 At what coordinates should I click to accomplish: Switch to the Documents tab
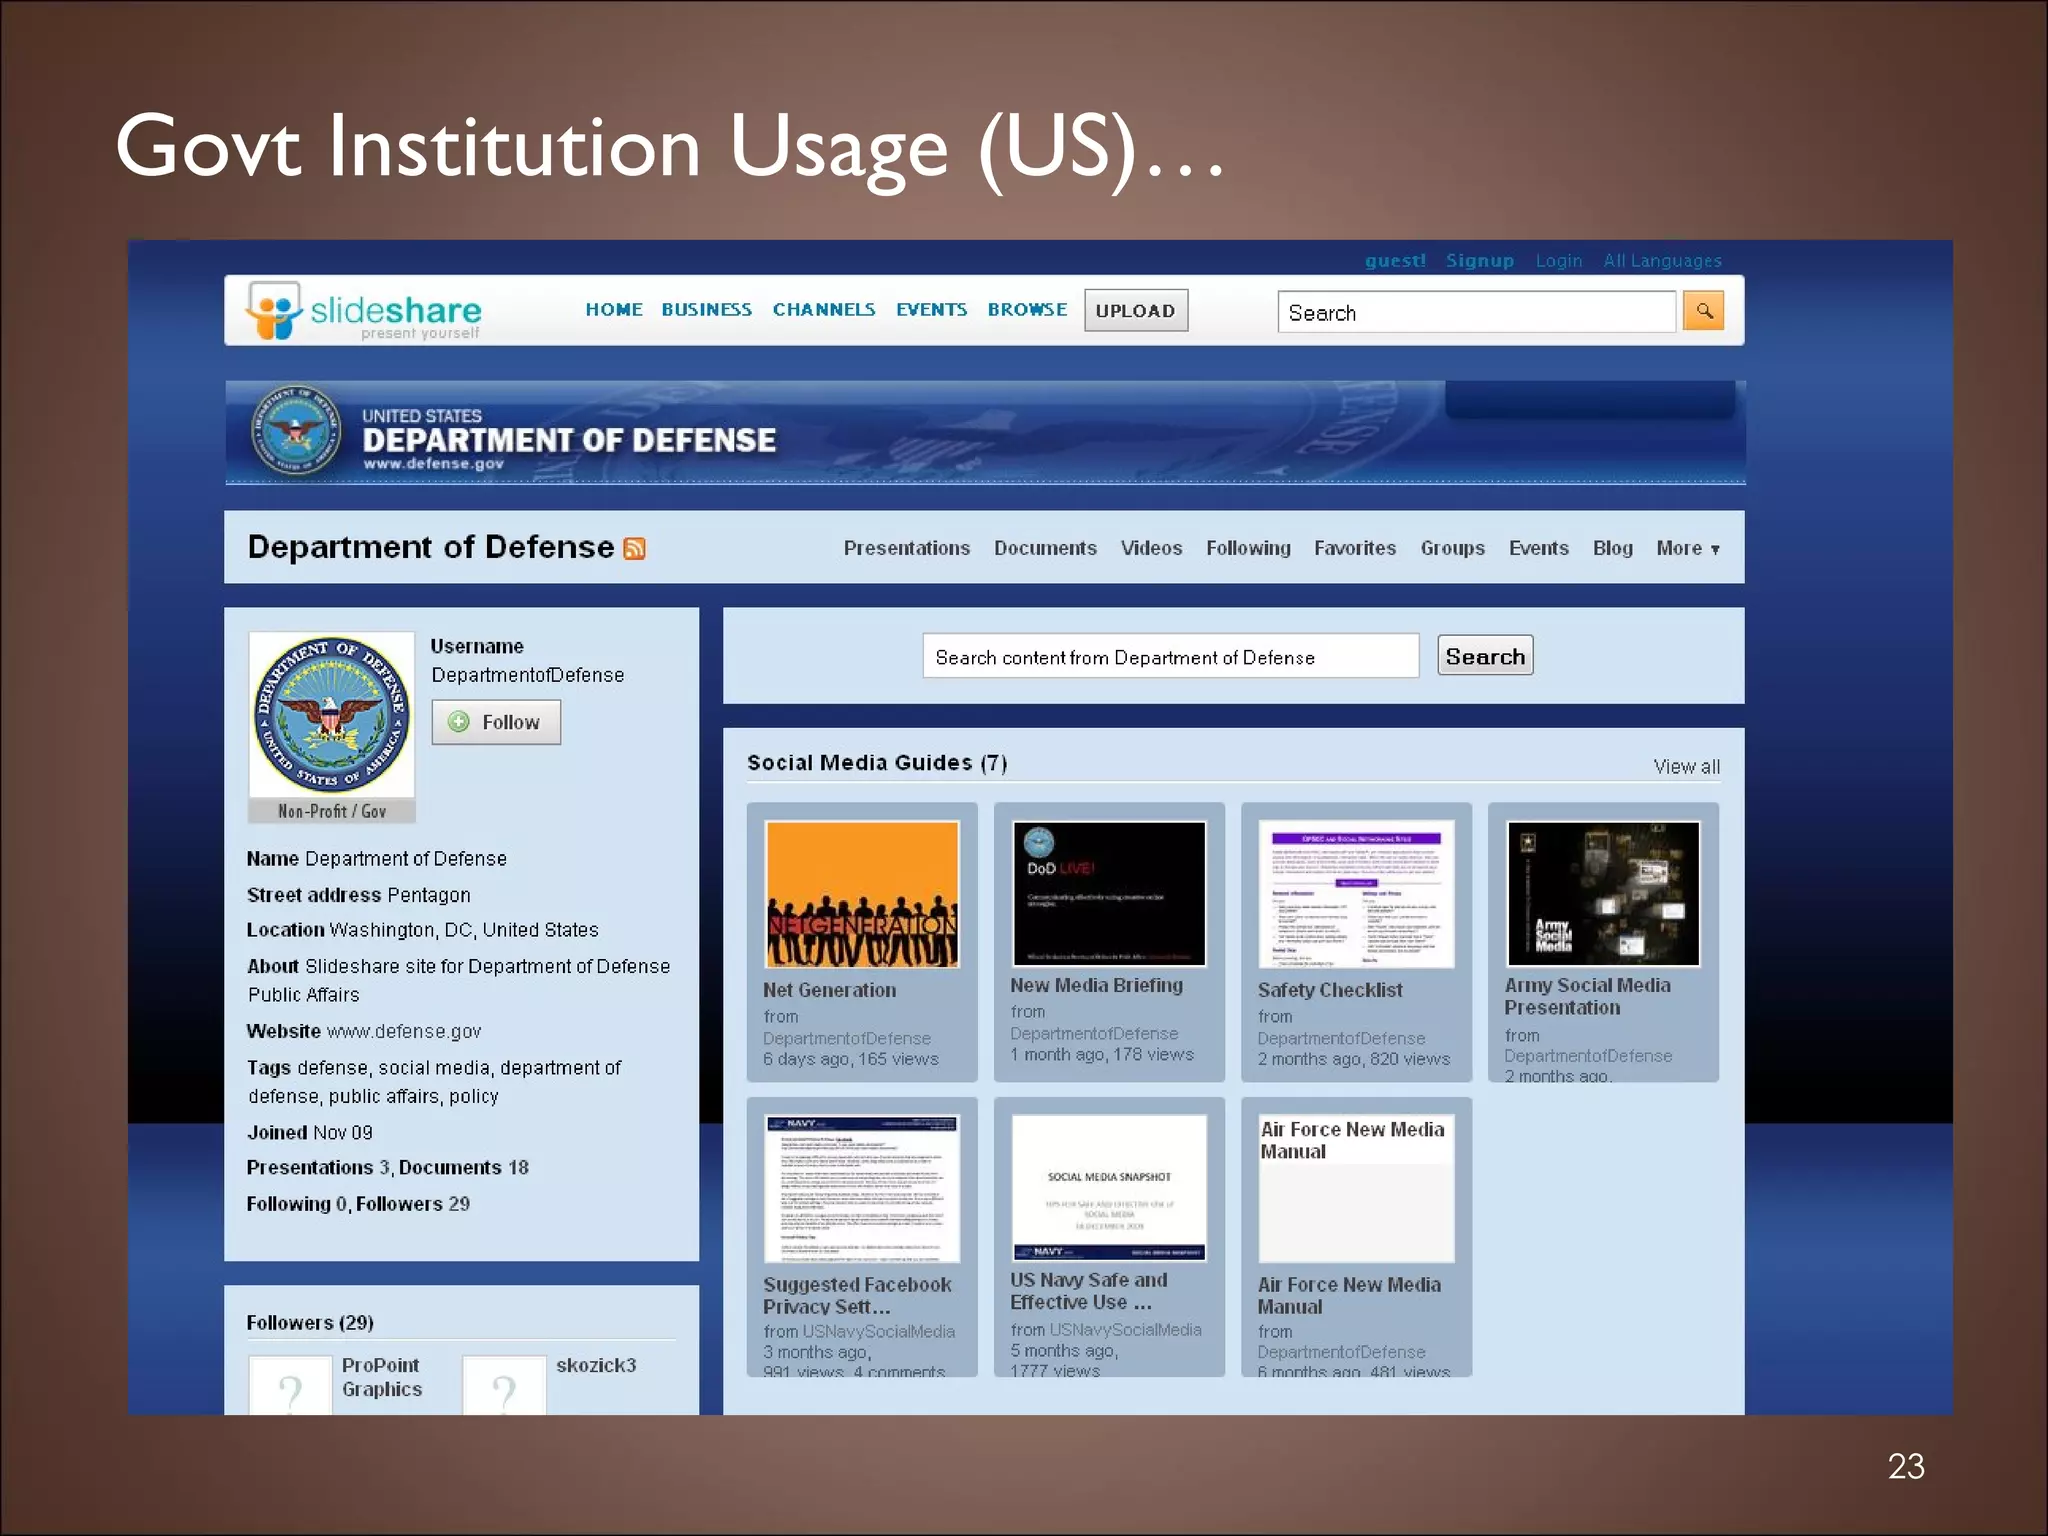(x=1045, y=549)
